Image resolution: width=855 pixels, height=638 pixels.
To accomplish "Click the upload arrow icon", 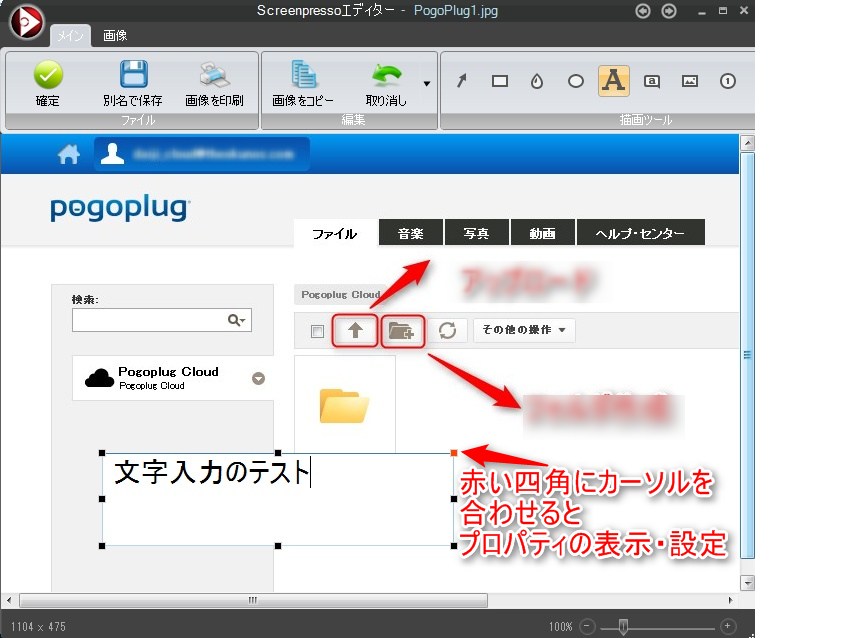I will 355,330.
